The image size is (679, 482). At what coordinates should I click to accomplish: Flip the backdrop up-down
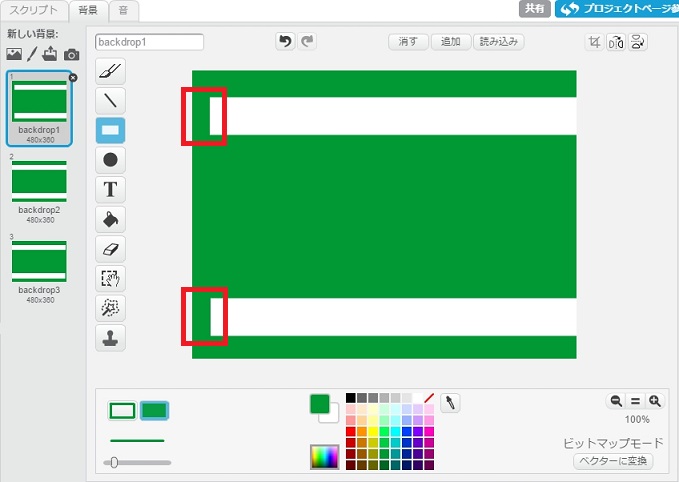point(637,42)
